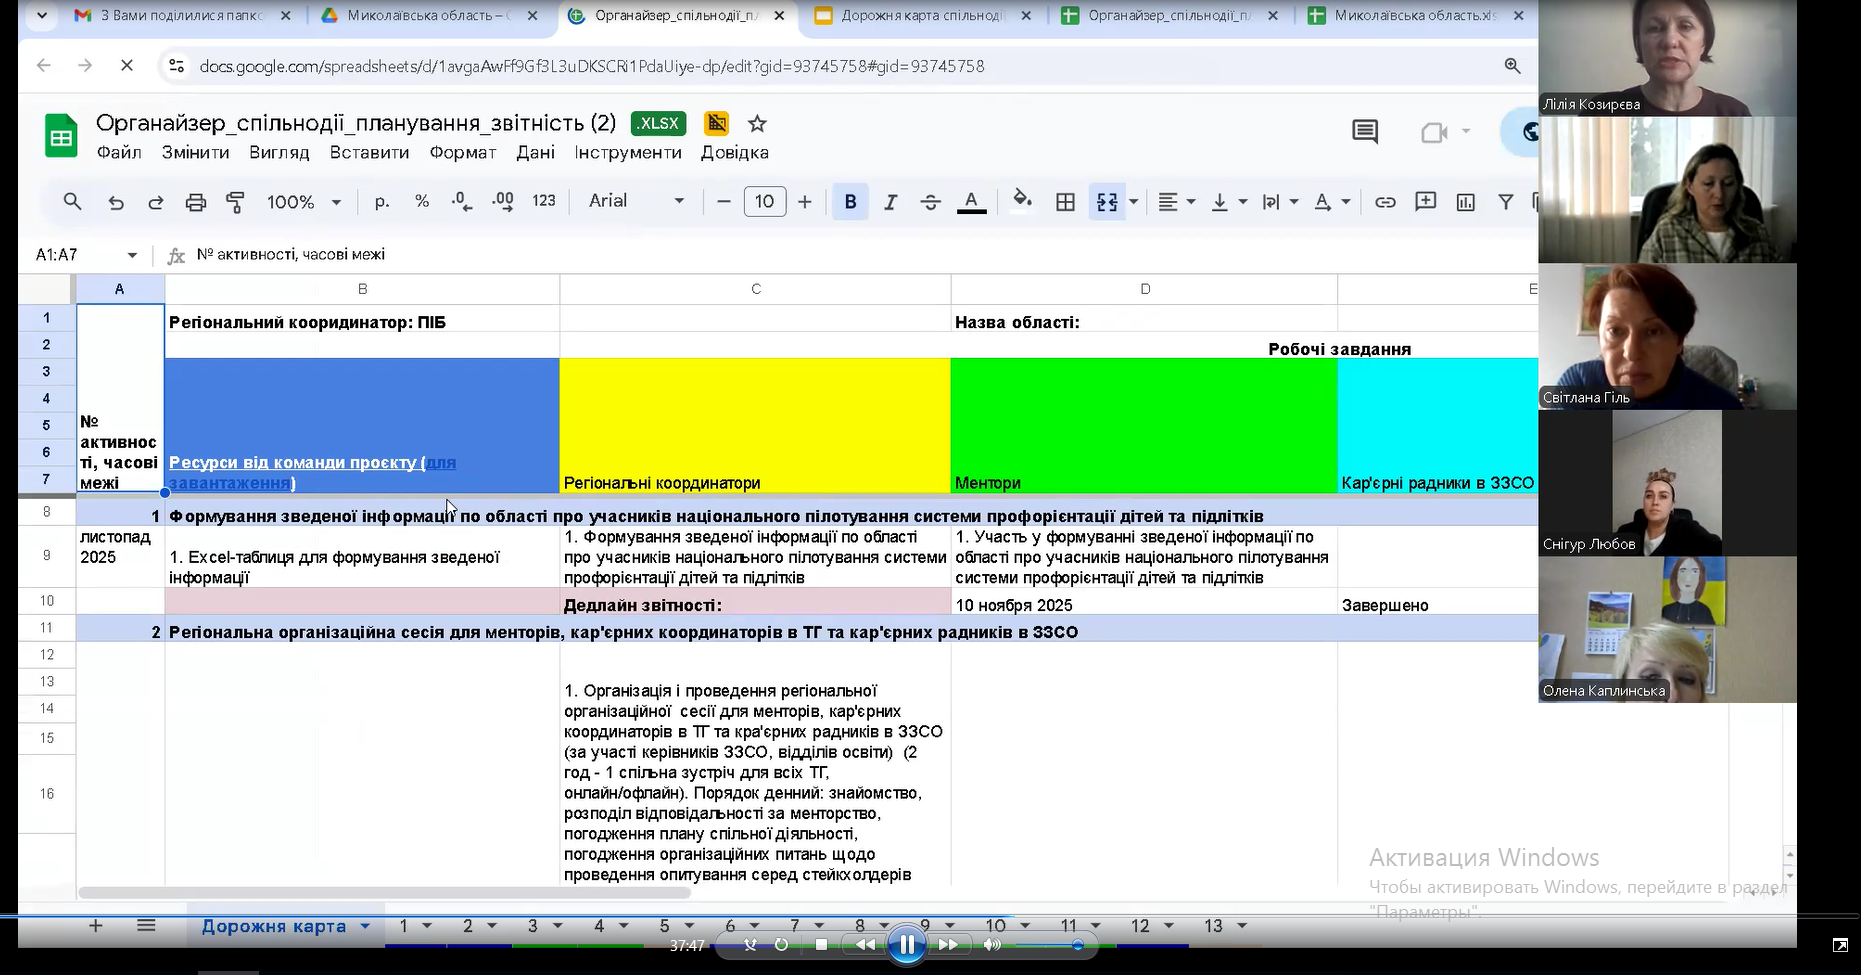Open the Дані menu
This screenshot has width=1861, height=975.
tap(535, 153)
